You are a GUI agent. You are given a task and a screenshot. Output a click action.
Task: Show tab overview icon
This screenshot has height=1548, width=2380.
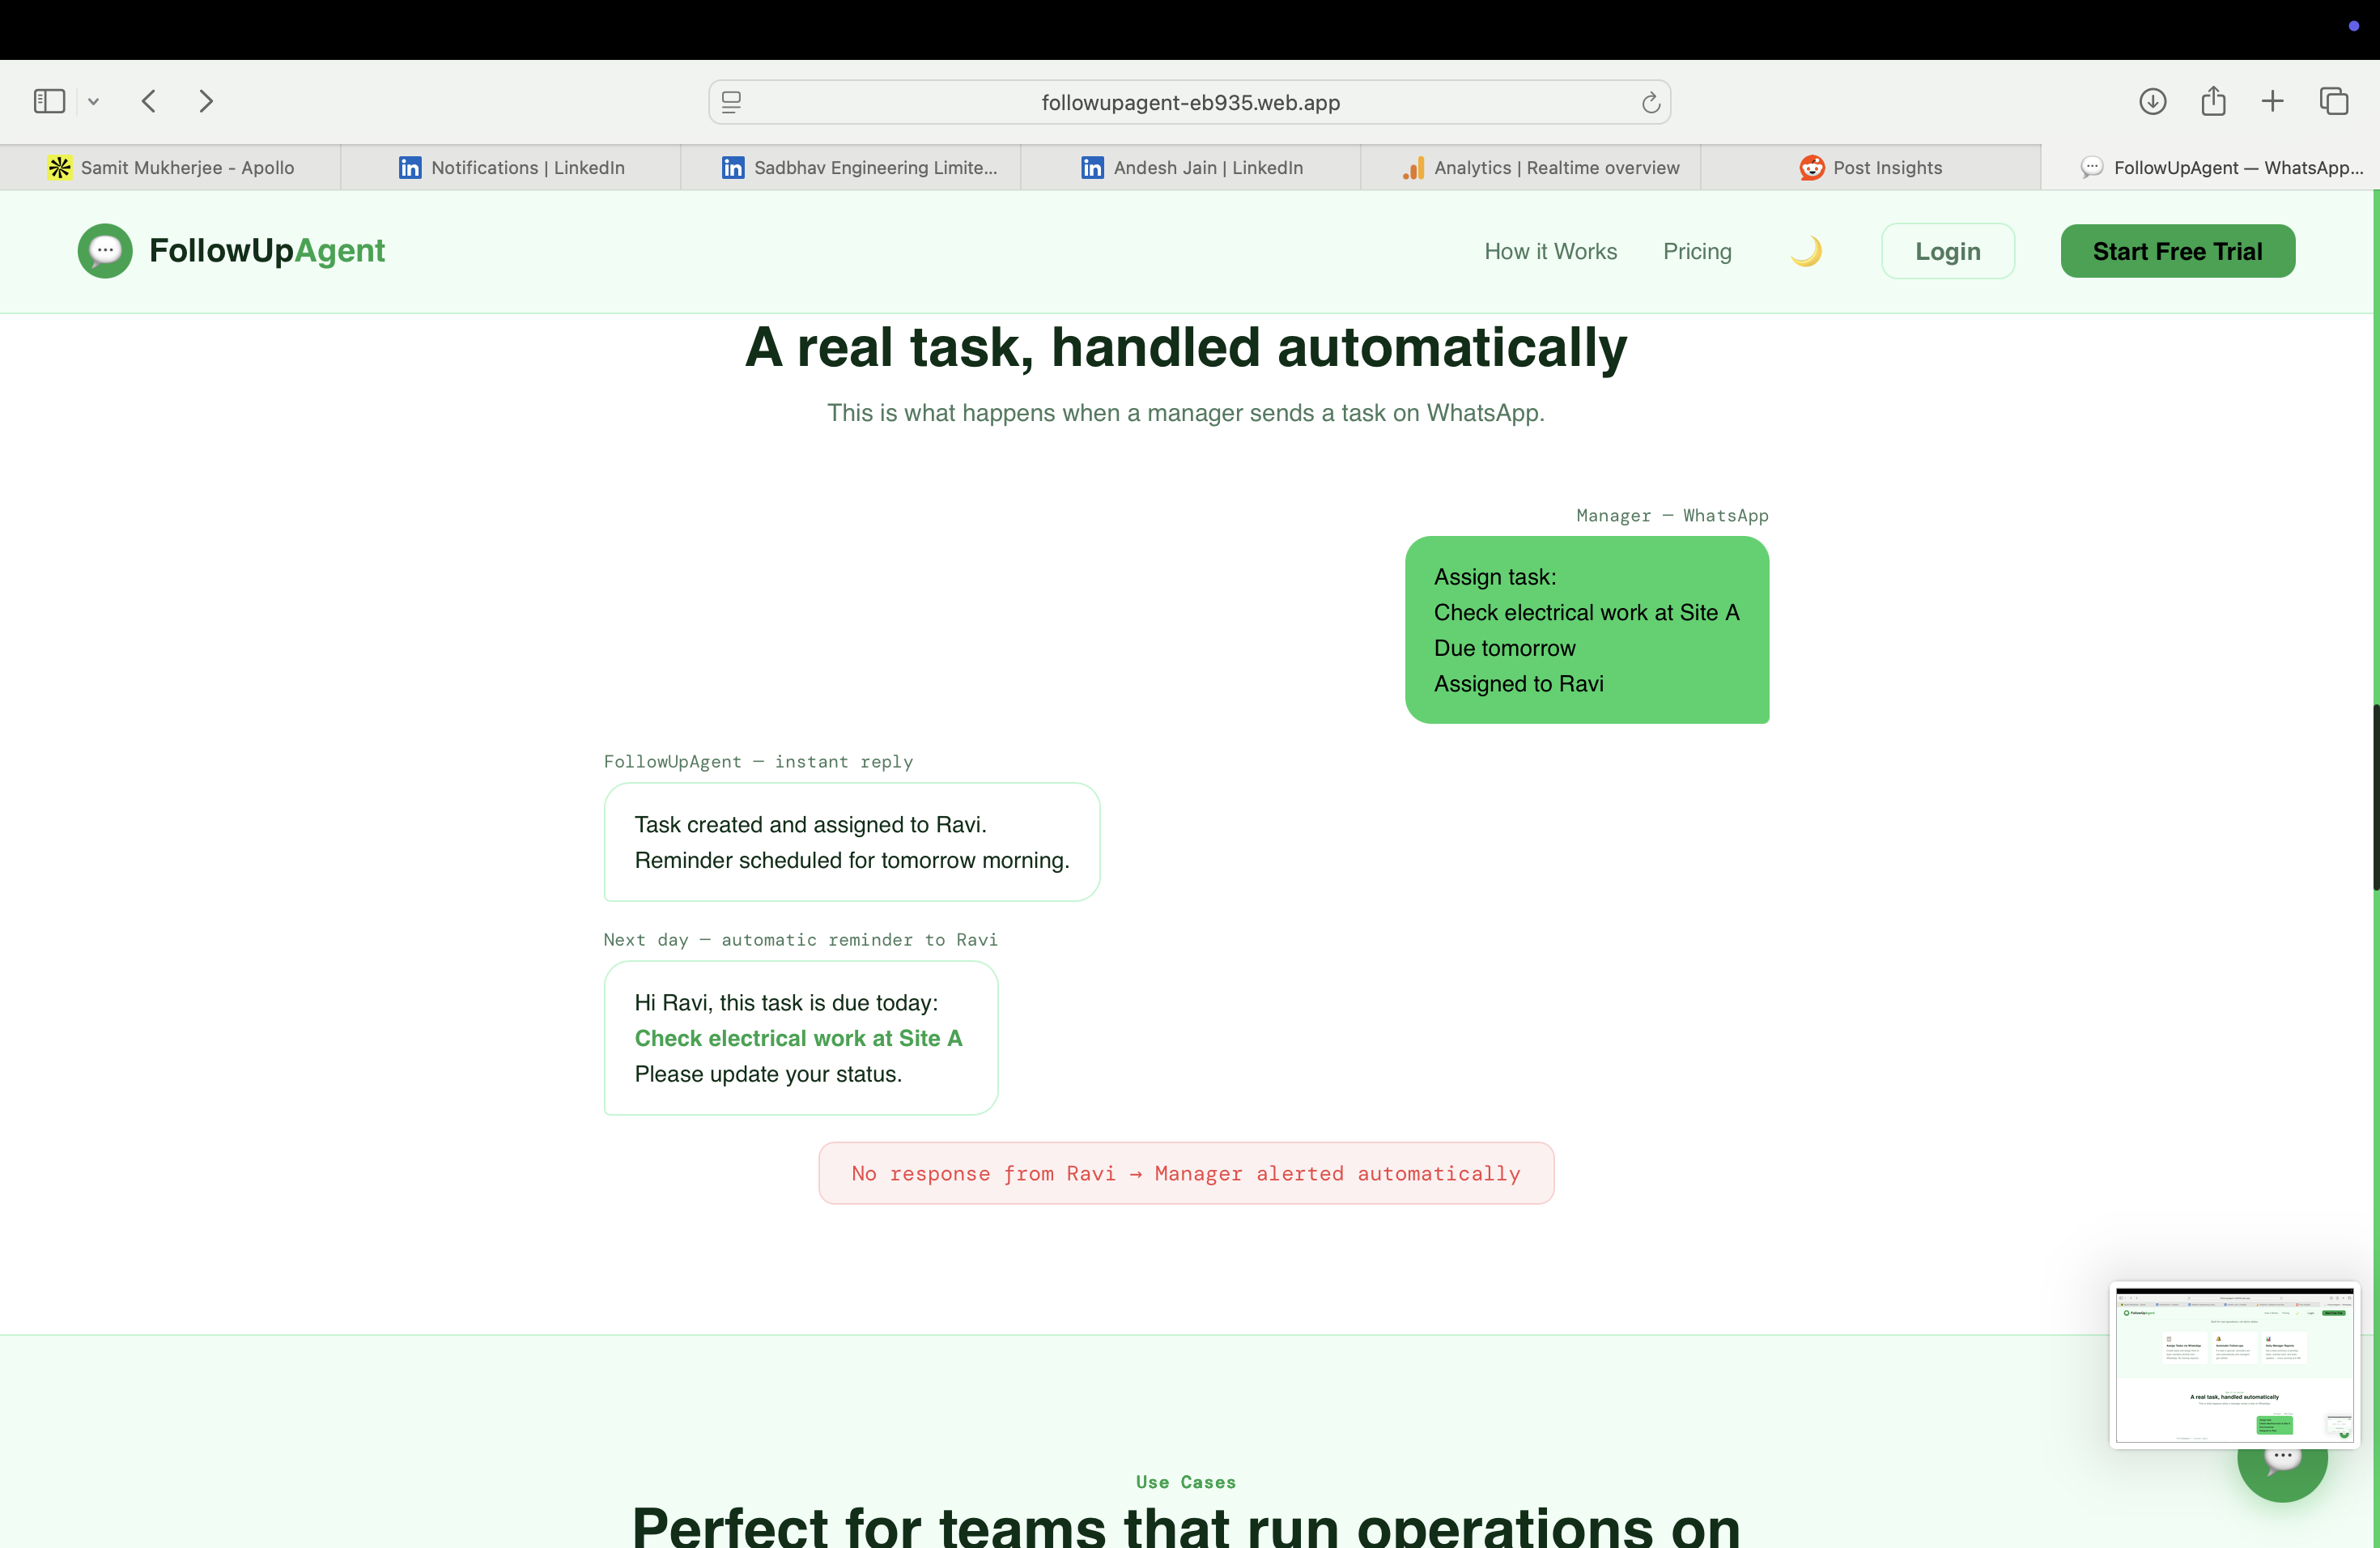(x=2334, y=101)
